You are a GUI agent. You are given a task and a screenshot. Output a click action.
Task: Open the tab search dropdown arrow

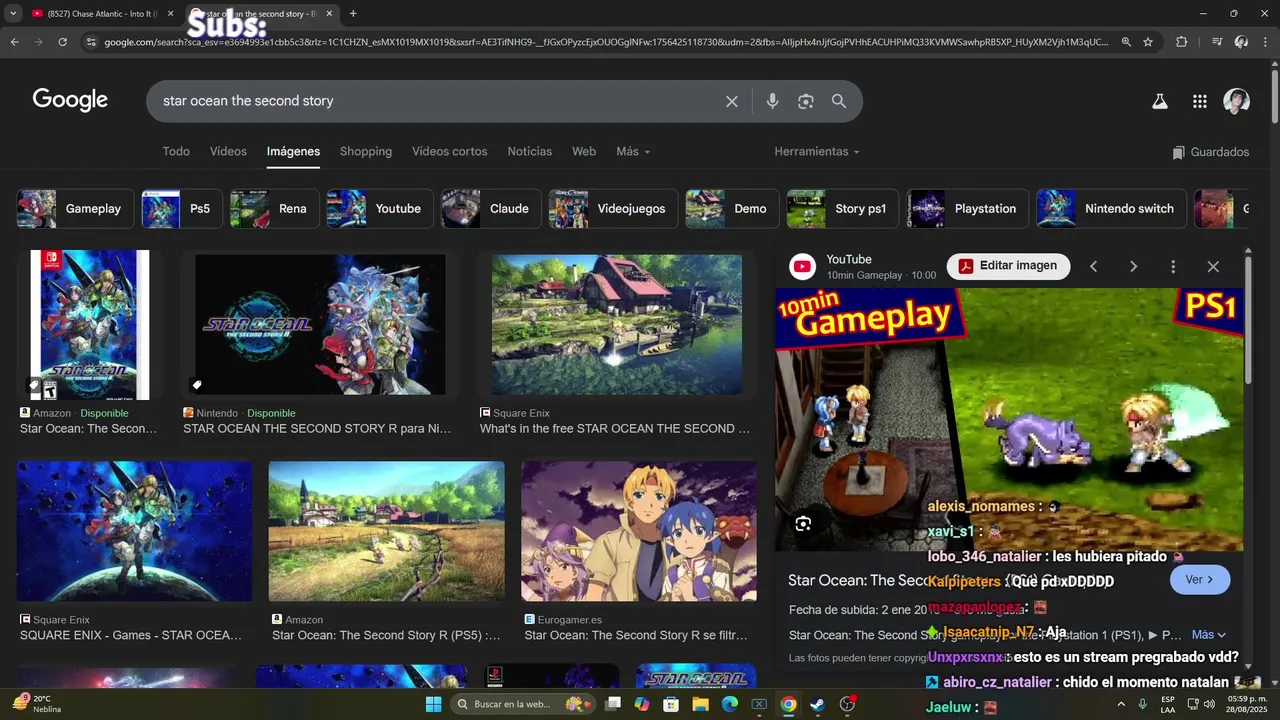(13, 14)
